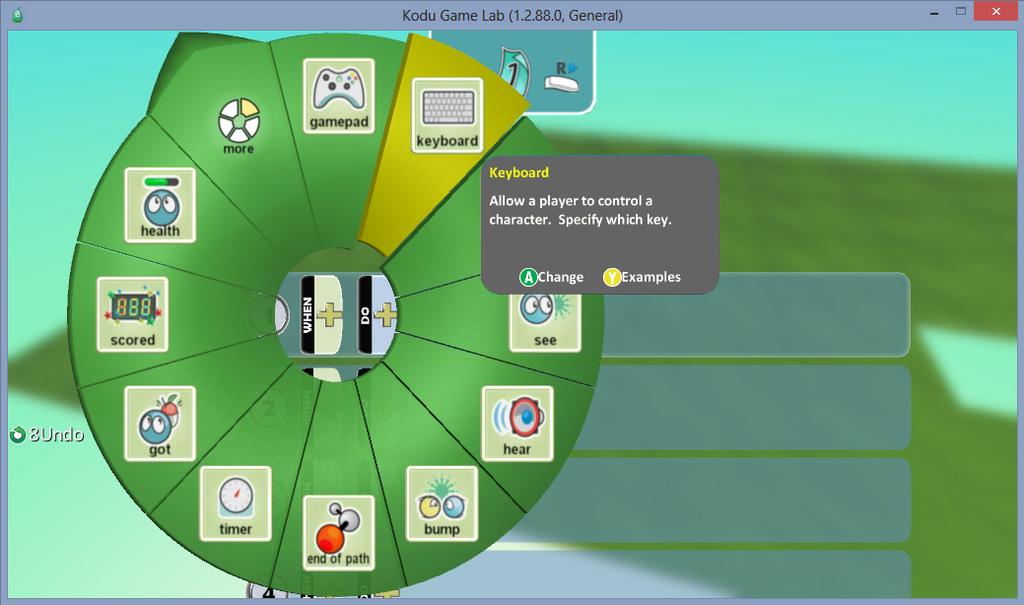Pick the health sensor tile

[160, 205]
